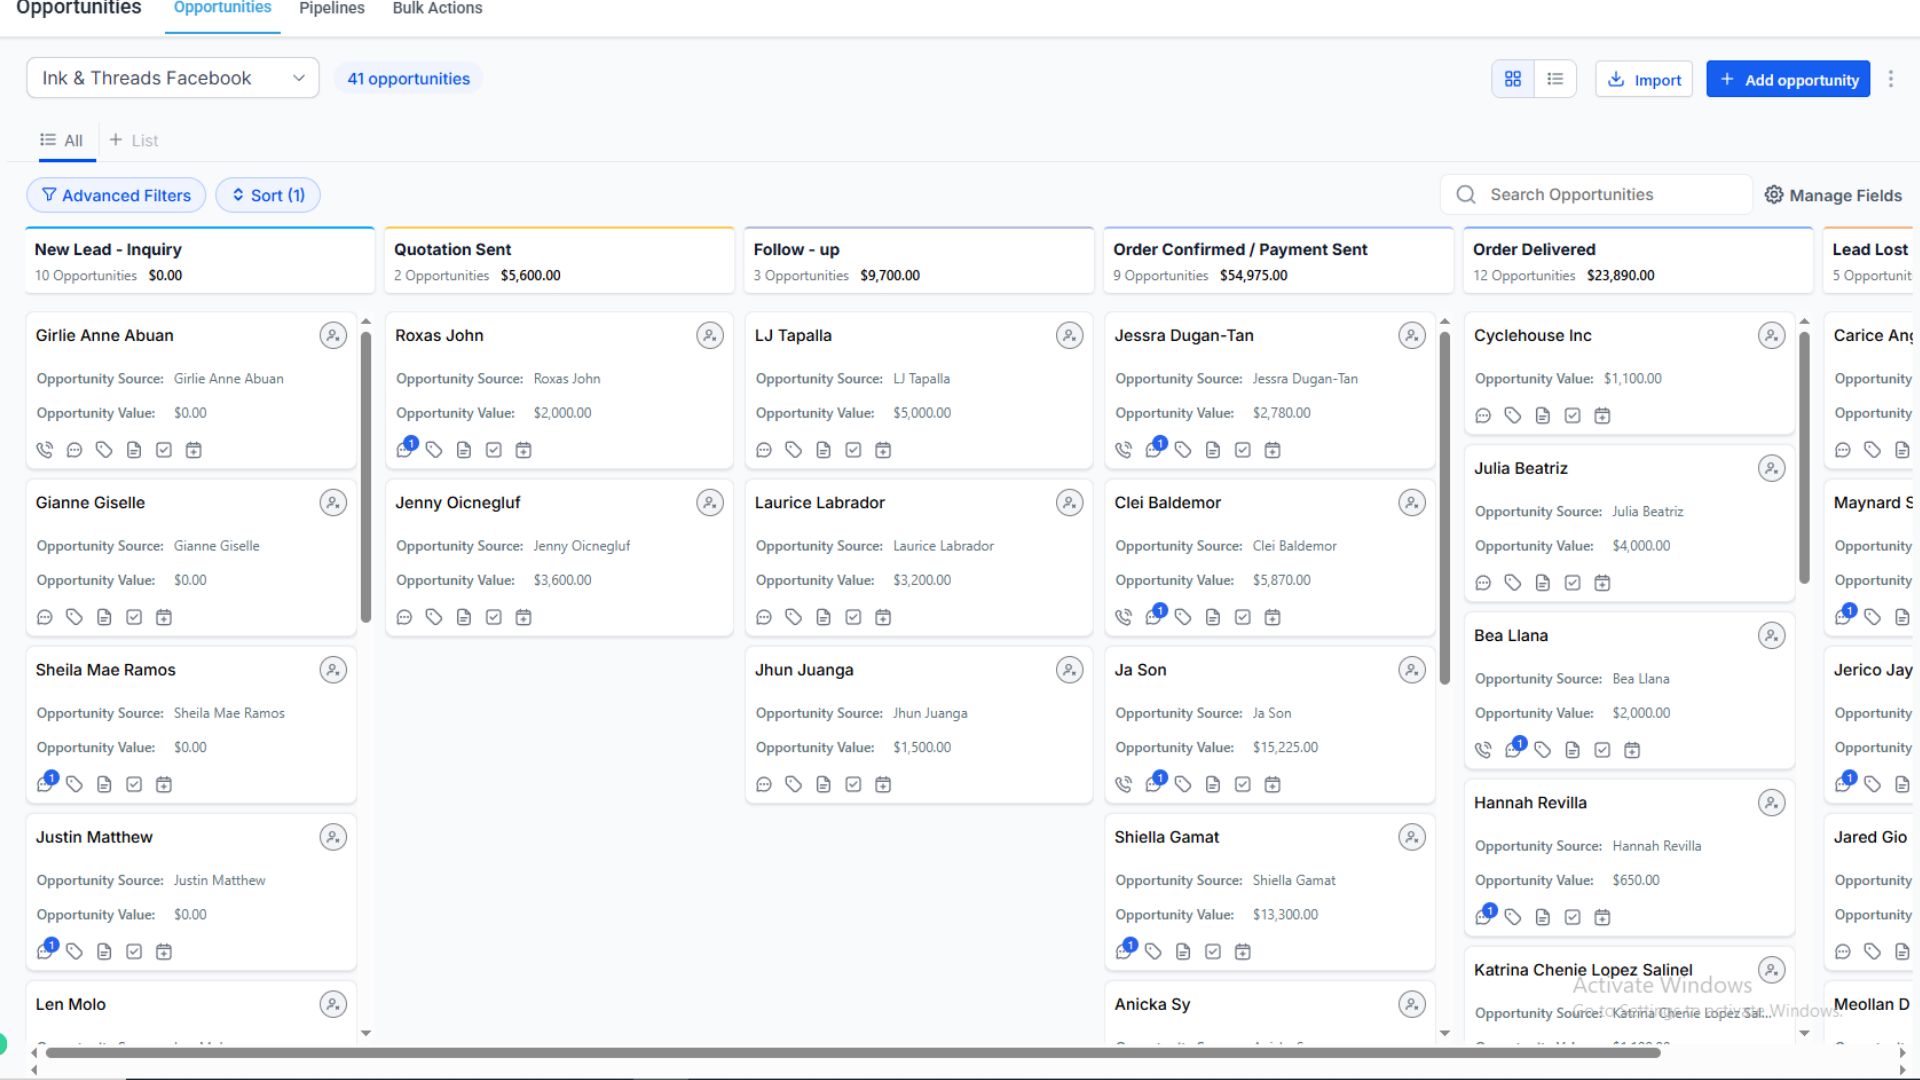Open the Advanced Filters panel
The height and width of the screenshot is (1080, 1920).
click(x=116, y=195)
